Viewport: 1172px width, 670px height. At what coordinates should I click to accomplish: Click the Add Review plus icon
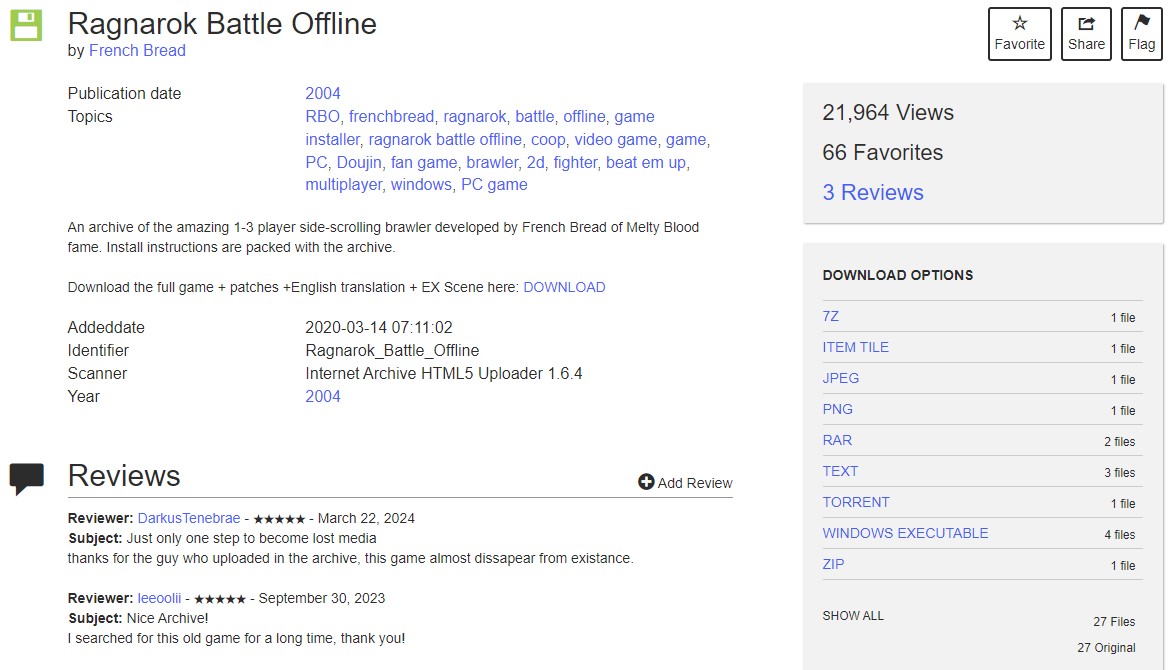pyautogui.click(x=646, y=482)
